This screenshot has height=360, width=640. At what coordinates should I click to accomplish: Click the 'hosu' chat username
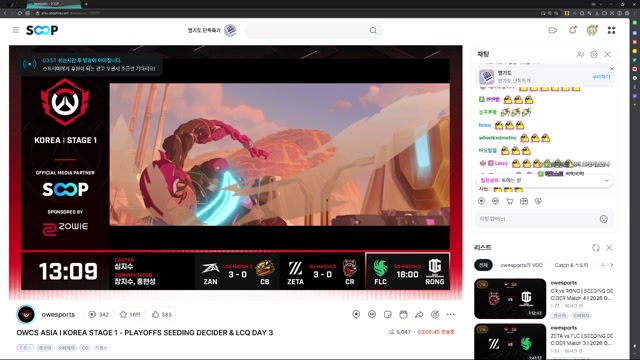pos(485,125)
